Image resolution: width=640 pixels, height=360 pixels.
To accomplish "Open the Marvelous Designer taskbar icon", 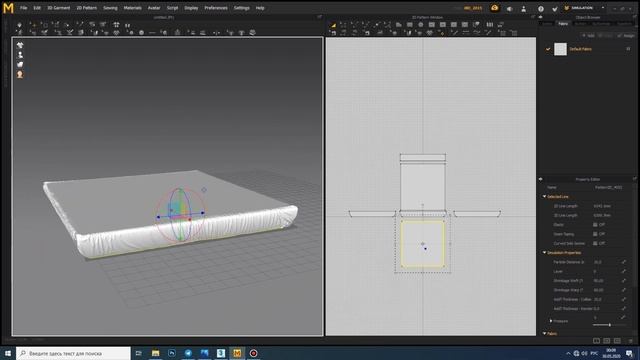I will (x=237, y=353).
